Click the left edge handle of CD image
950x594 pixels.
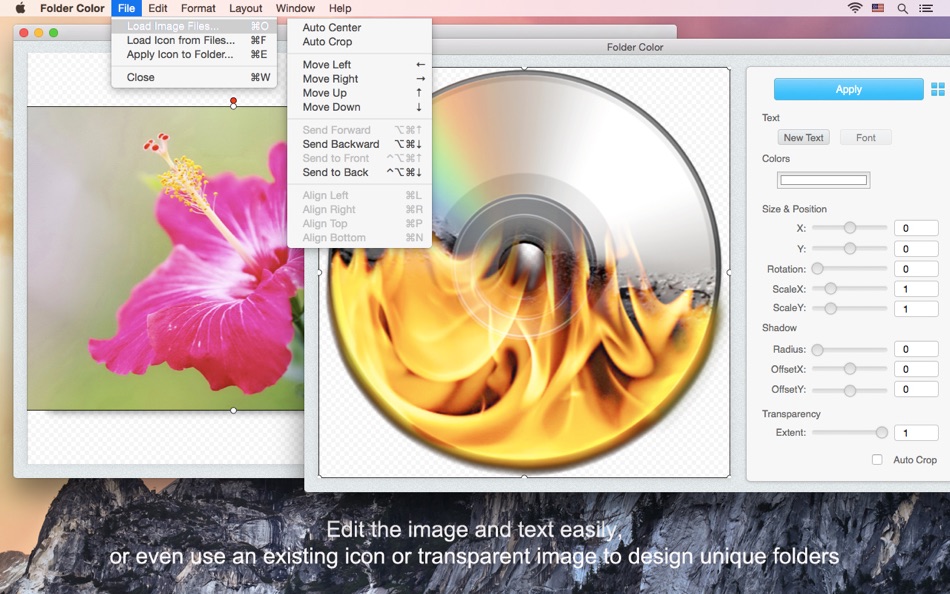coord(320,272)
